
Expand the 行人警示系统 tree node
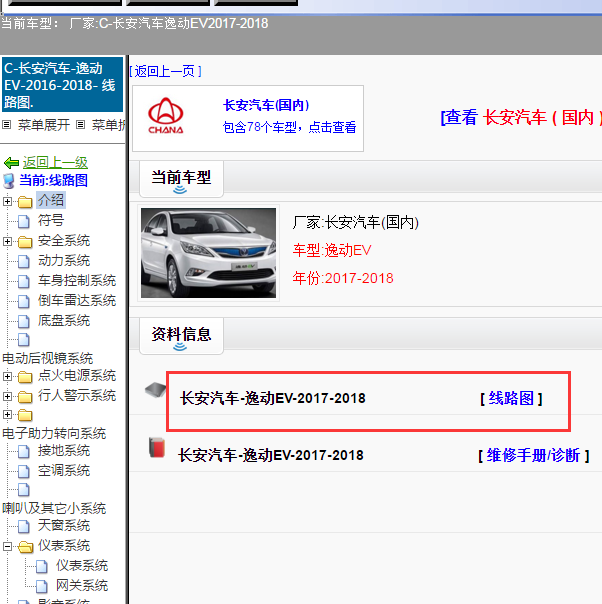pyautogui.click(x=7, y=396)
